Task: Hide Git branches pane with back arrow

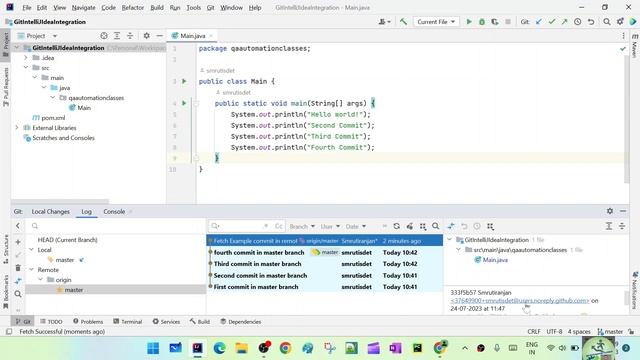Action: point(18,226)
